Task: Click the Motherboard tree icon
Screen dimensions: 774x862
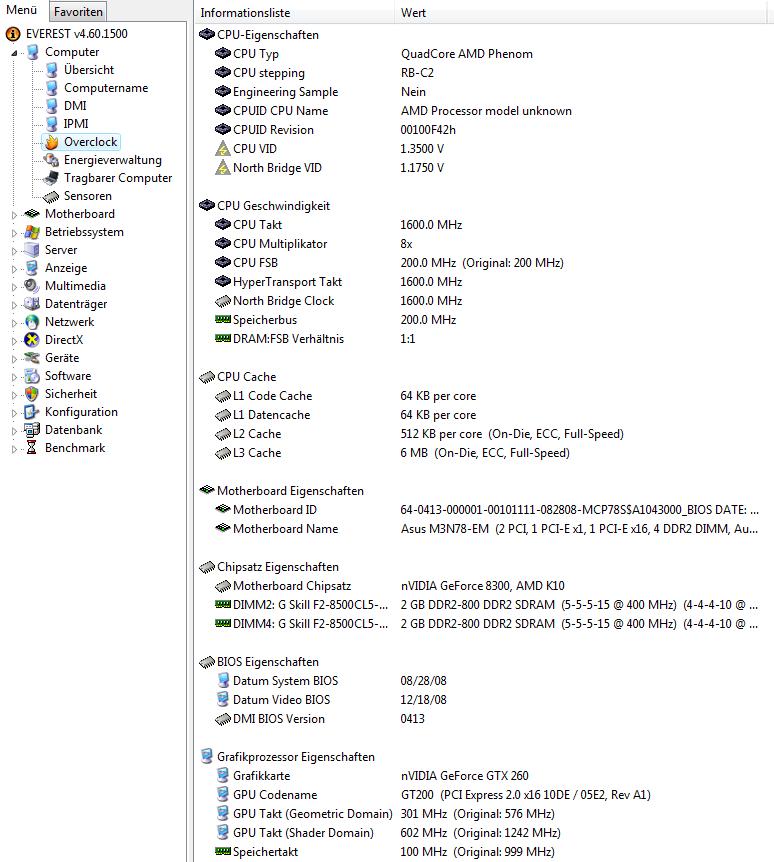Action: [x=32, y=214]
